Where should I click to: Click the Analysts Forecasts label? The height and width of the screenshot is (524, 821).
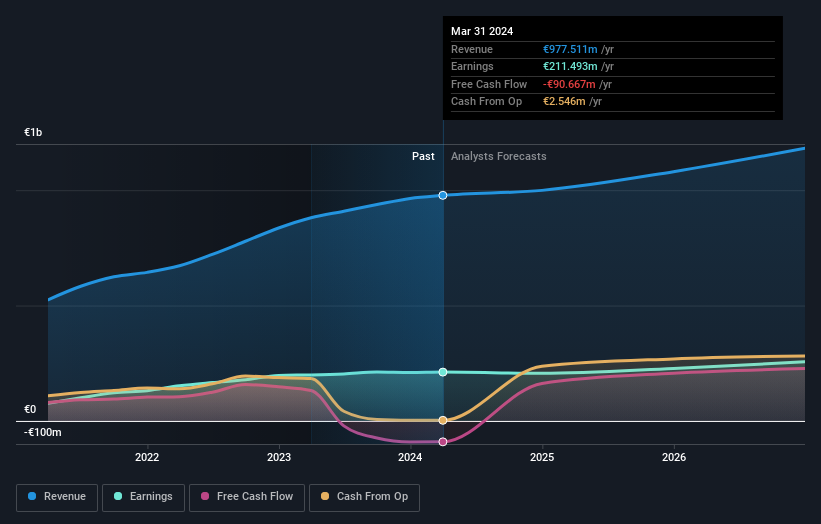click(x=498, y=157)
